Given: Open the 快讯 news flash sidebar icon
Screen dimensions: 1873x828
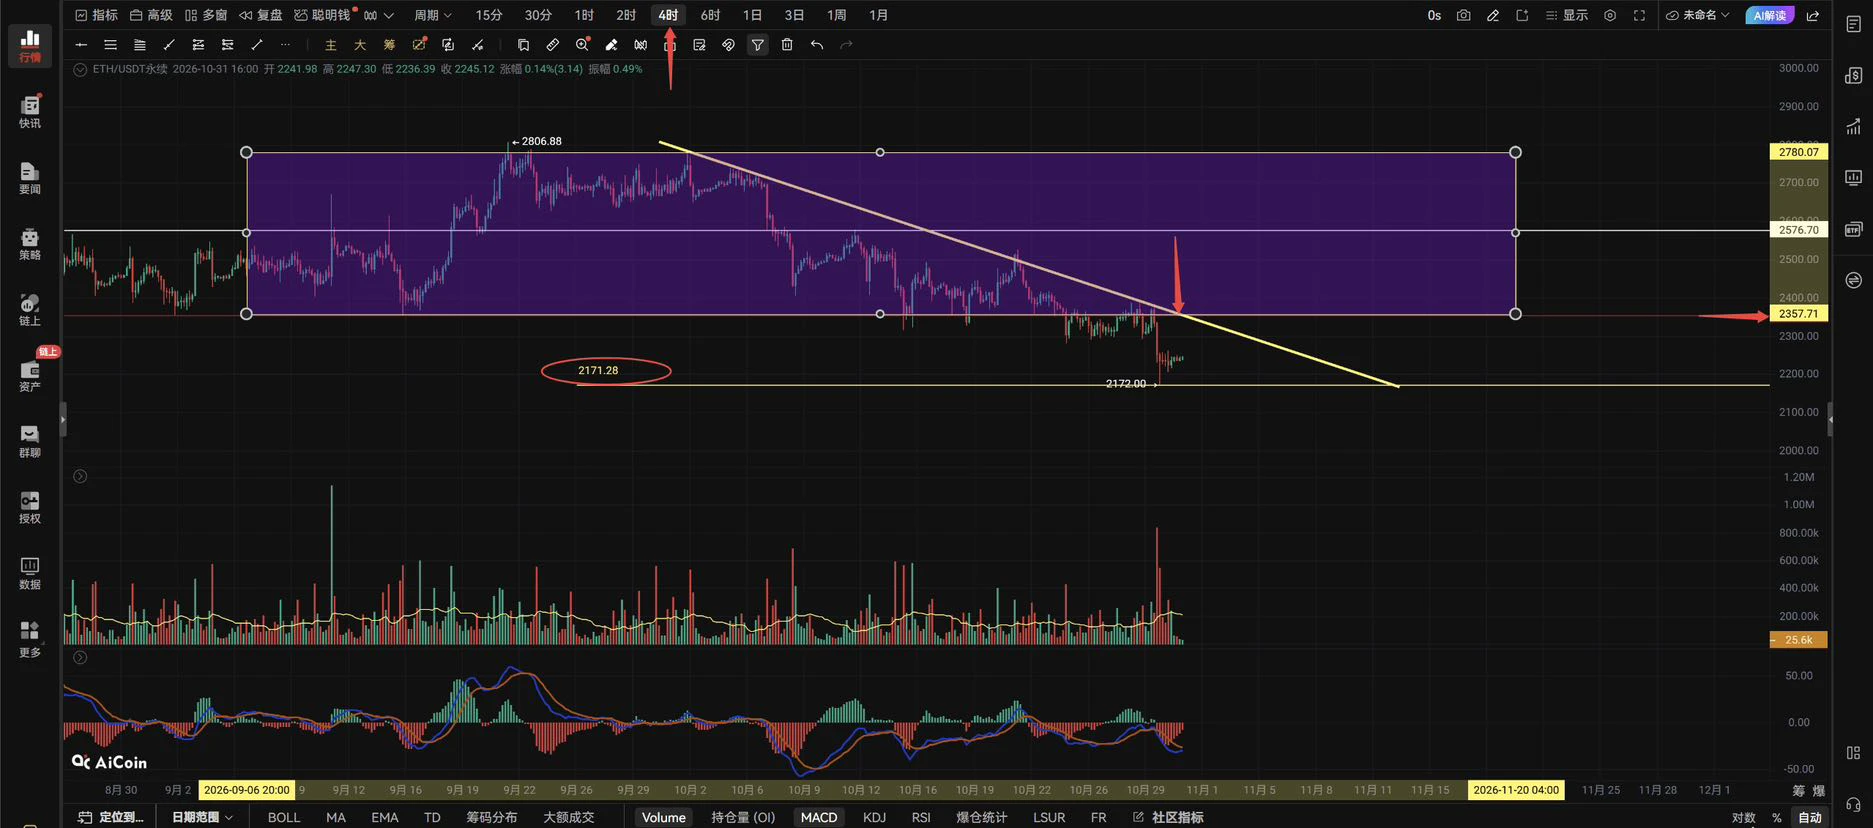Looking at the screenshot, I should tap(30, 112).
